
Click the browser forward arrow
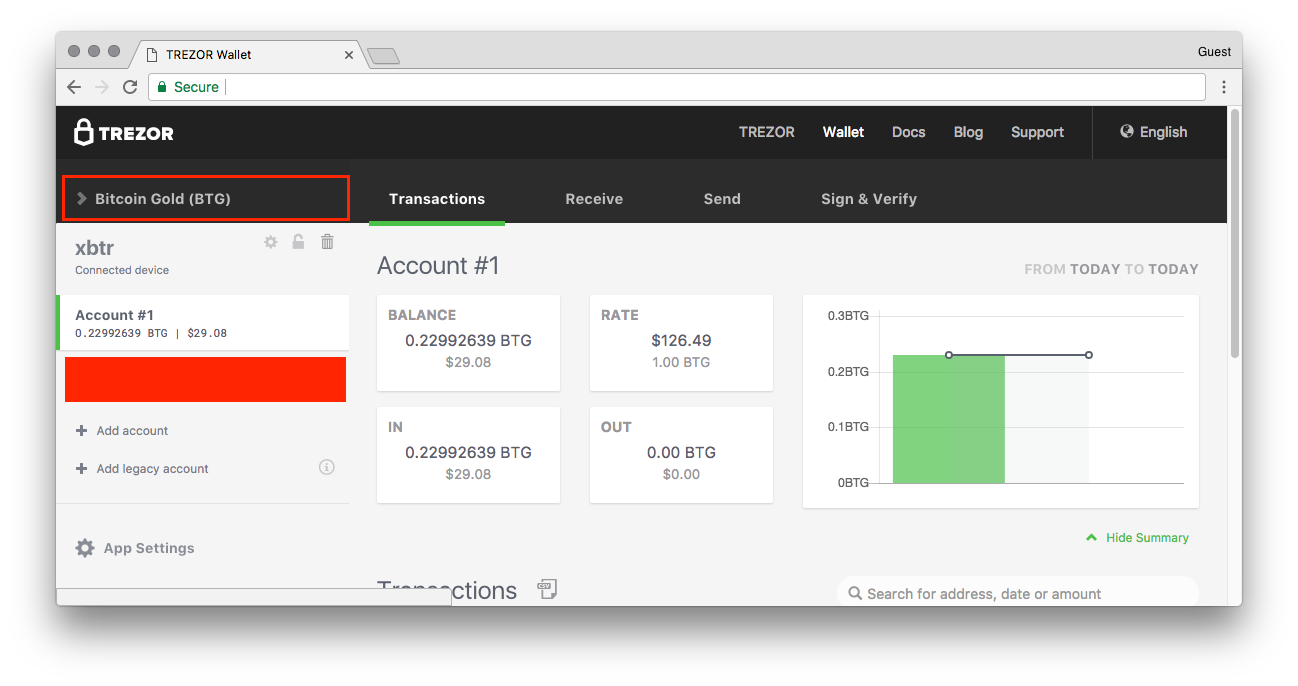click(101, 87)
